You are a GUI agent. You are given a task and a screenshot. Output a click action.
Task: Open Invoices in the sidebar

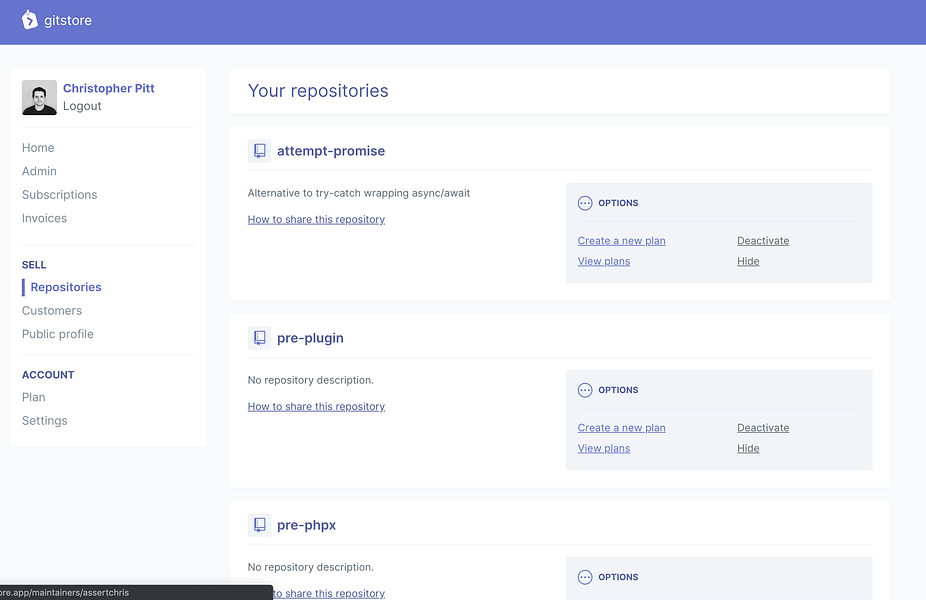(x=44, y=219)
